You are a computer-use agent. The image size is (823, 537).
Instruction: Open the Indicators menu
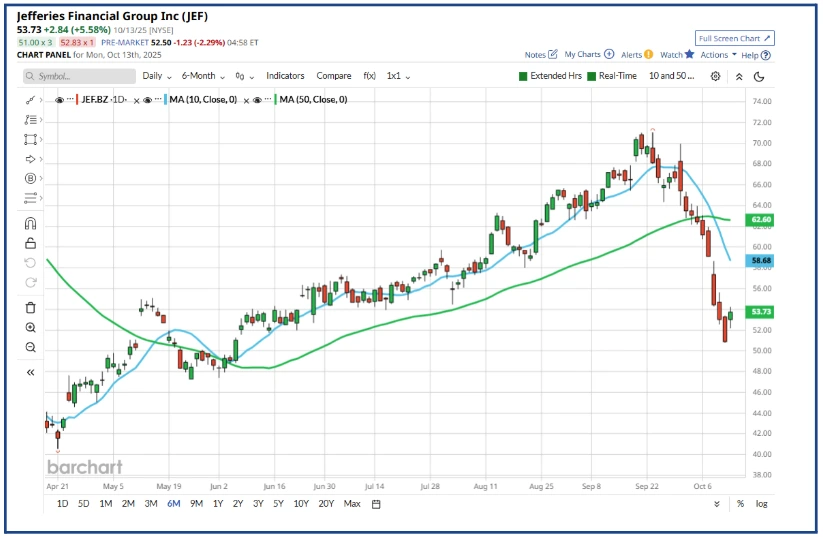pyautogui.click(x=285, y=76)
